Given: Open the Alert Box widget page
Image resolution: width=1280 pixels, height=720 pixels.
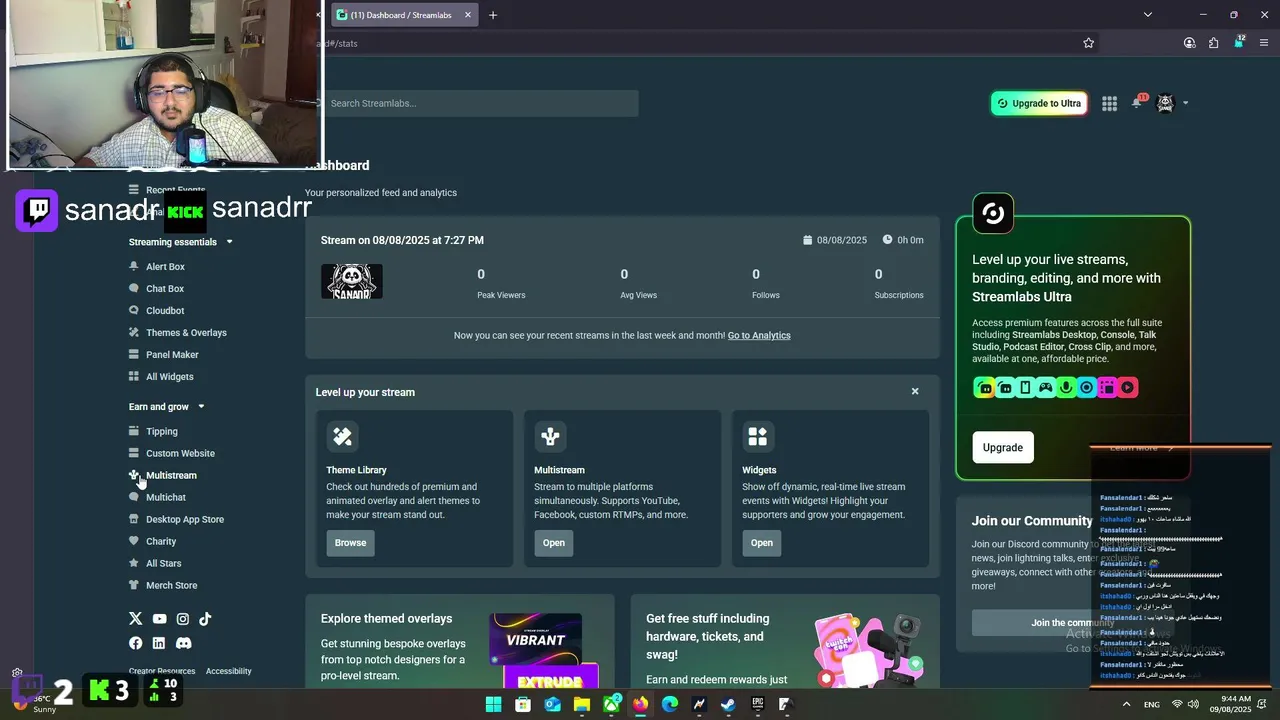Looking at the screenshot, I should [x=165, y=267].
